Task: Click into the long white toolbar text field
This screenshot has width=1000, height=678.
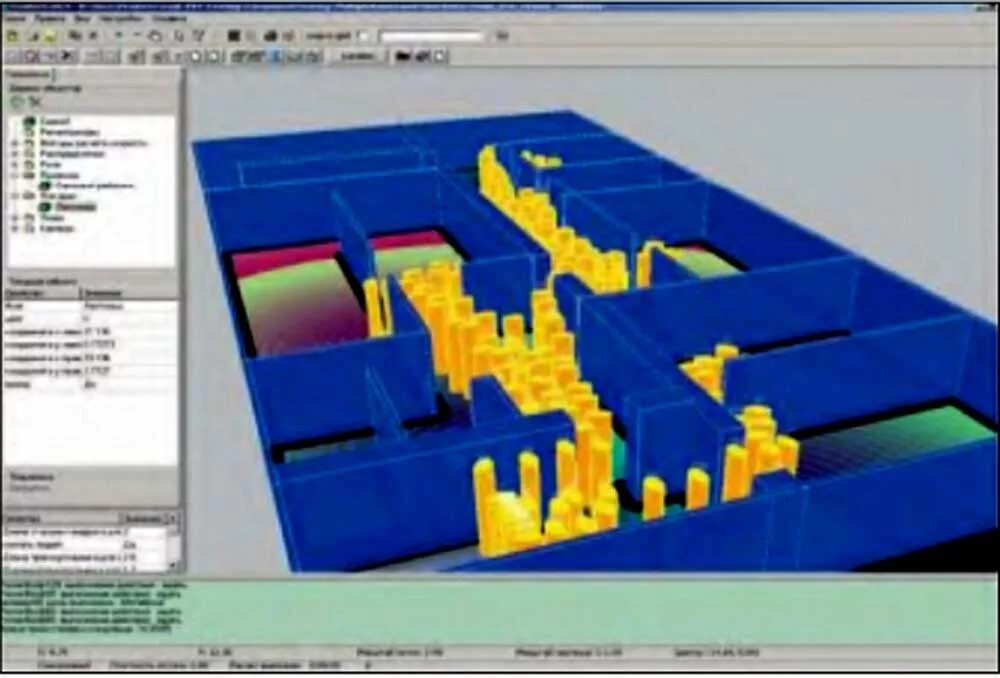Action: click(x=432, y=36)
